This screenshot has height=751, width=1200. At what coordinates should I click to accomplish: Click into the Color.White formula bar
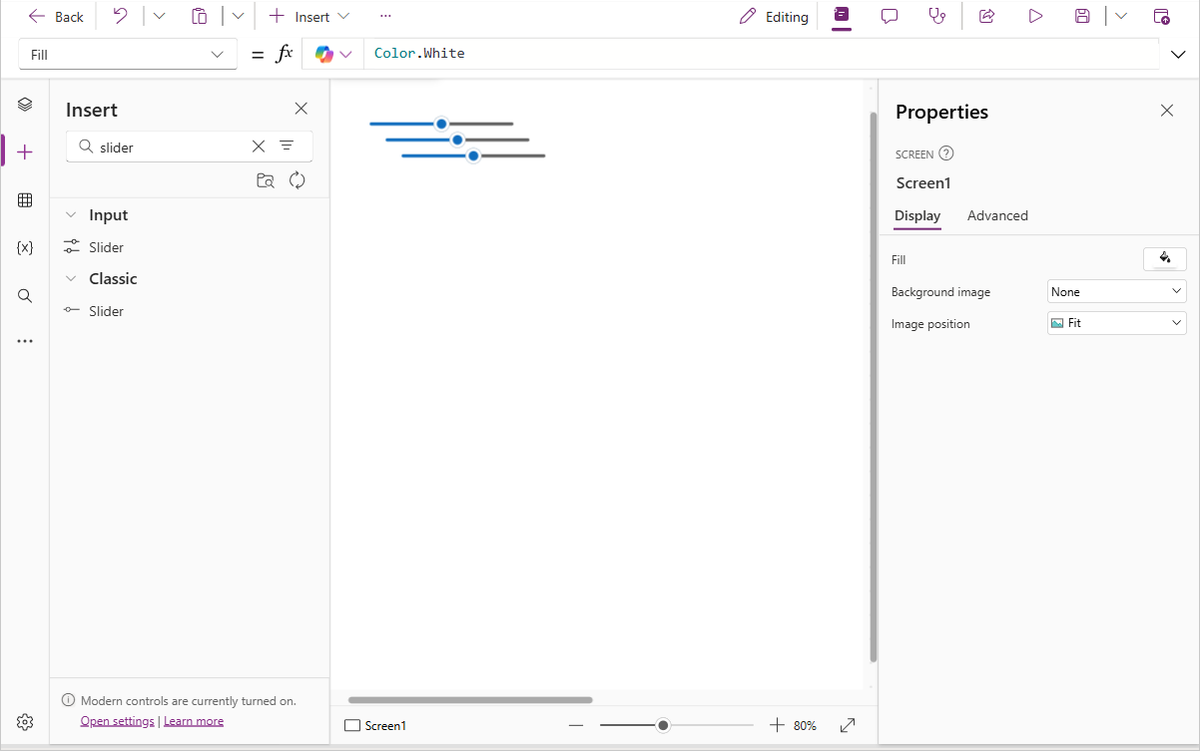(x=760, y=54)
